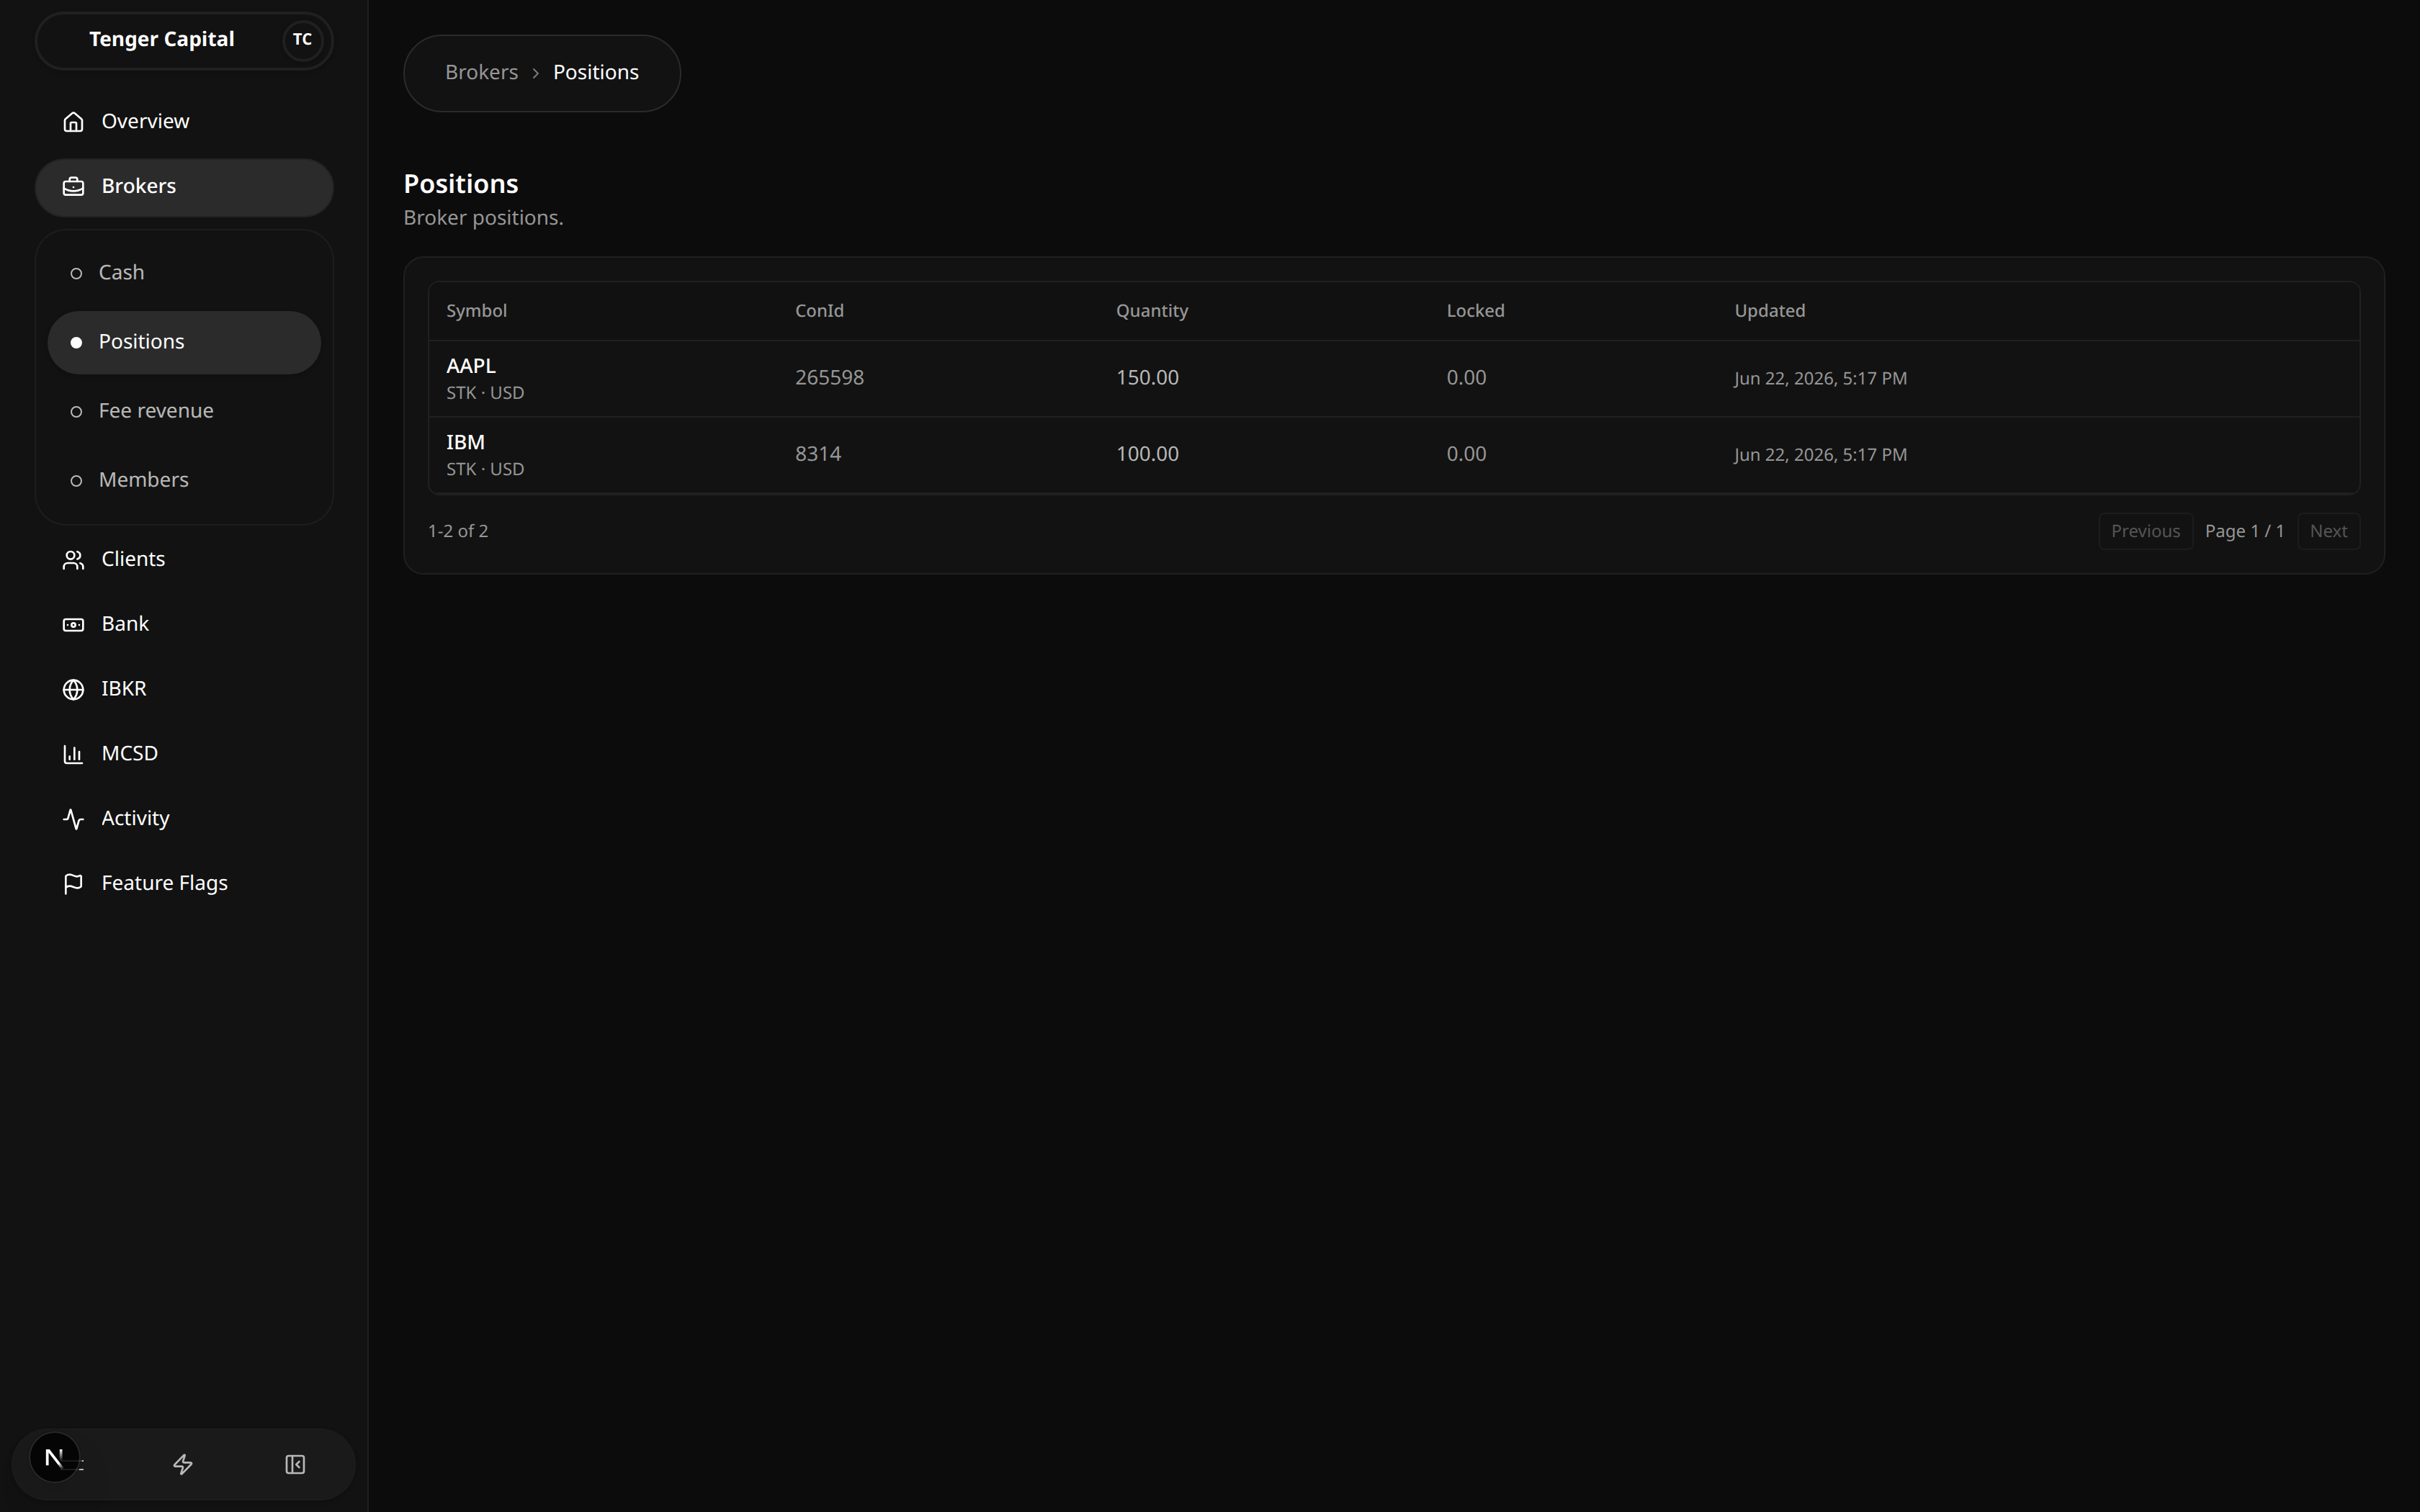Click the IBM row updated timestamp
The image size is (2420, 1512).
pos(1820,455)
